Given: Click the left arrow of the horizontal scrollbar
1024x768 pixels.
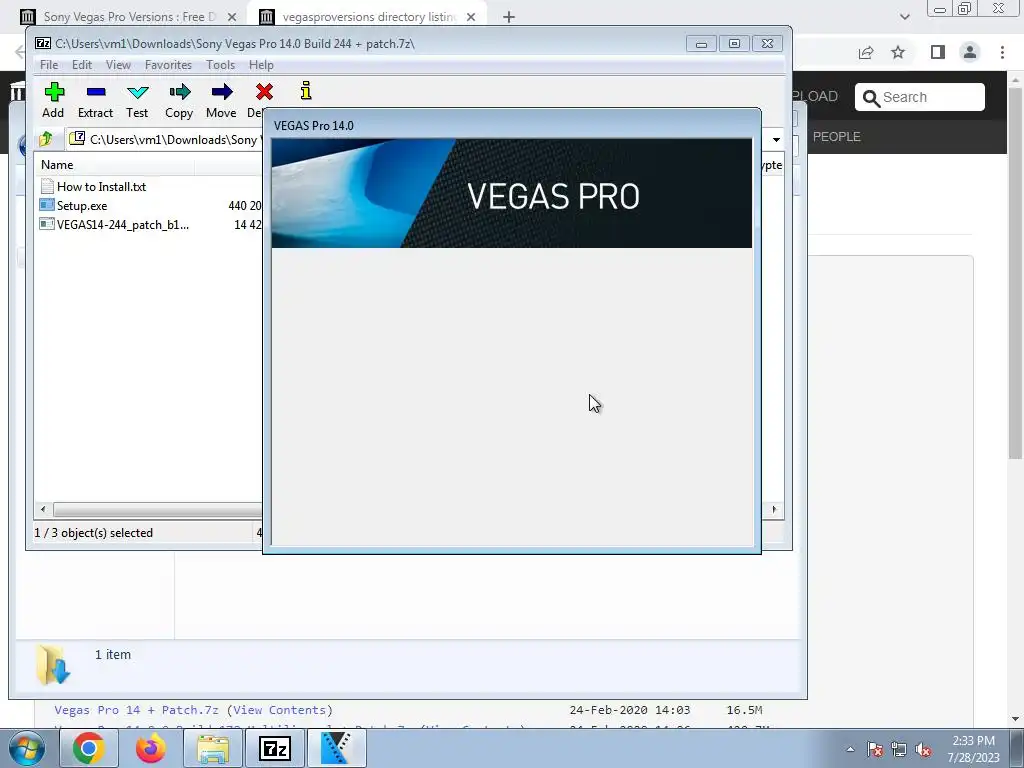Looking at the screenshot, I should coord(43,509).
